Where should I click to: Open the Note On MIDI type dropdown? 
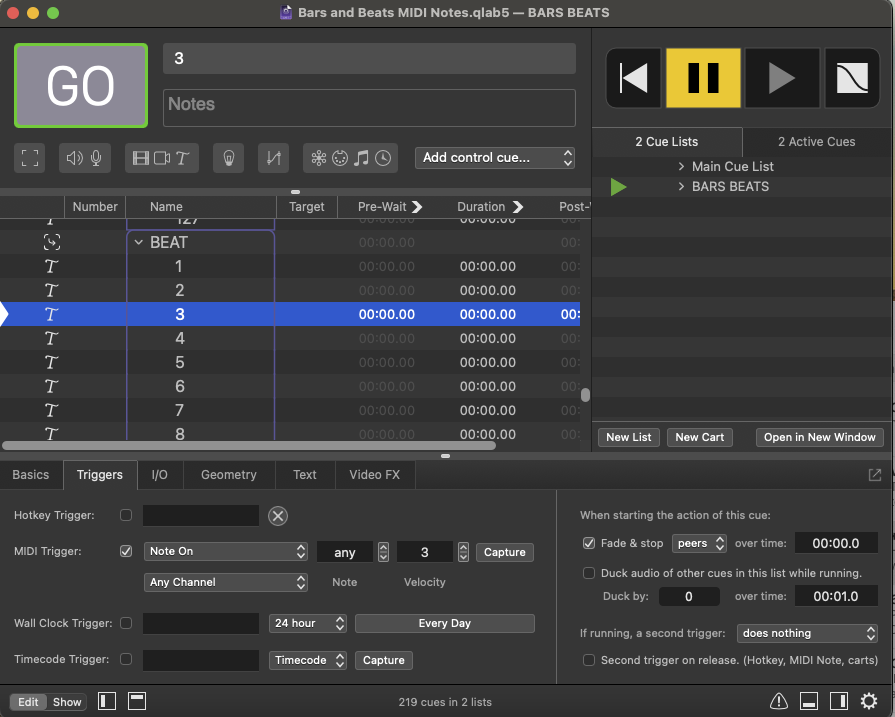coord(226,552)
